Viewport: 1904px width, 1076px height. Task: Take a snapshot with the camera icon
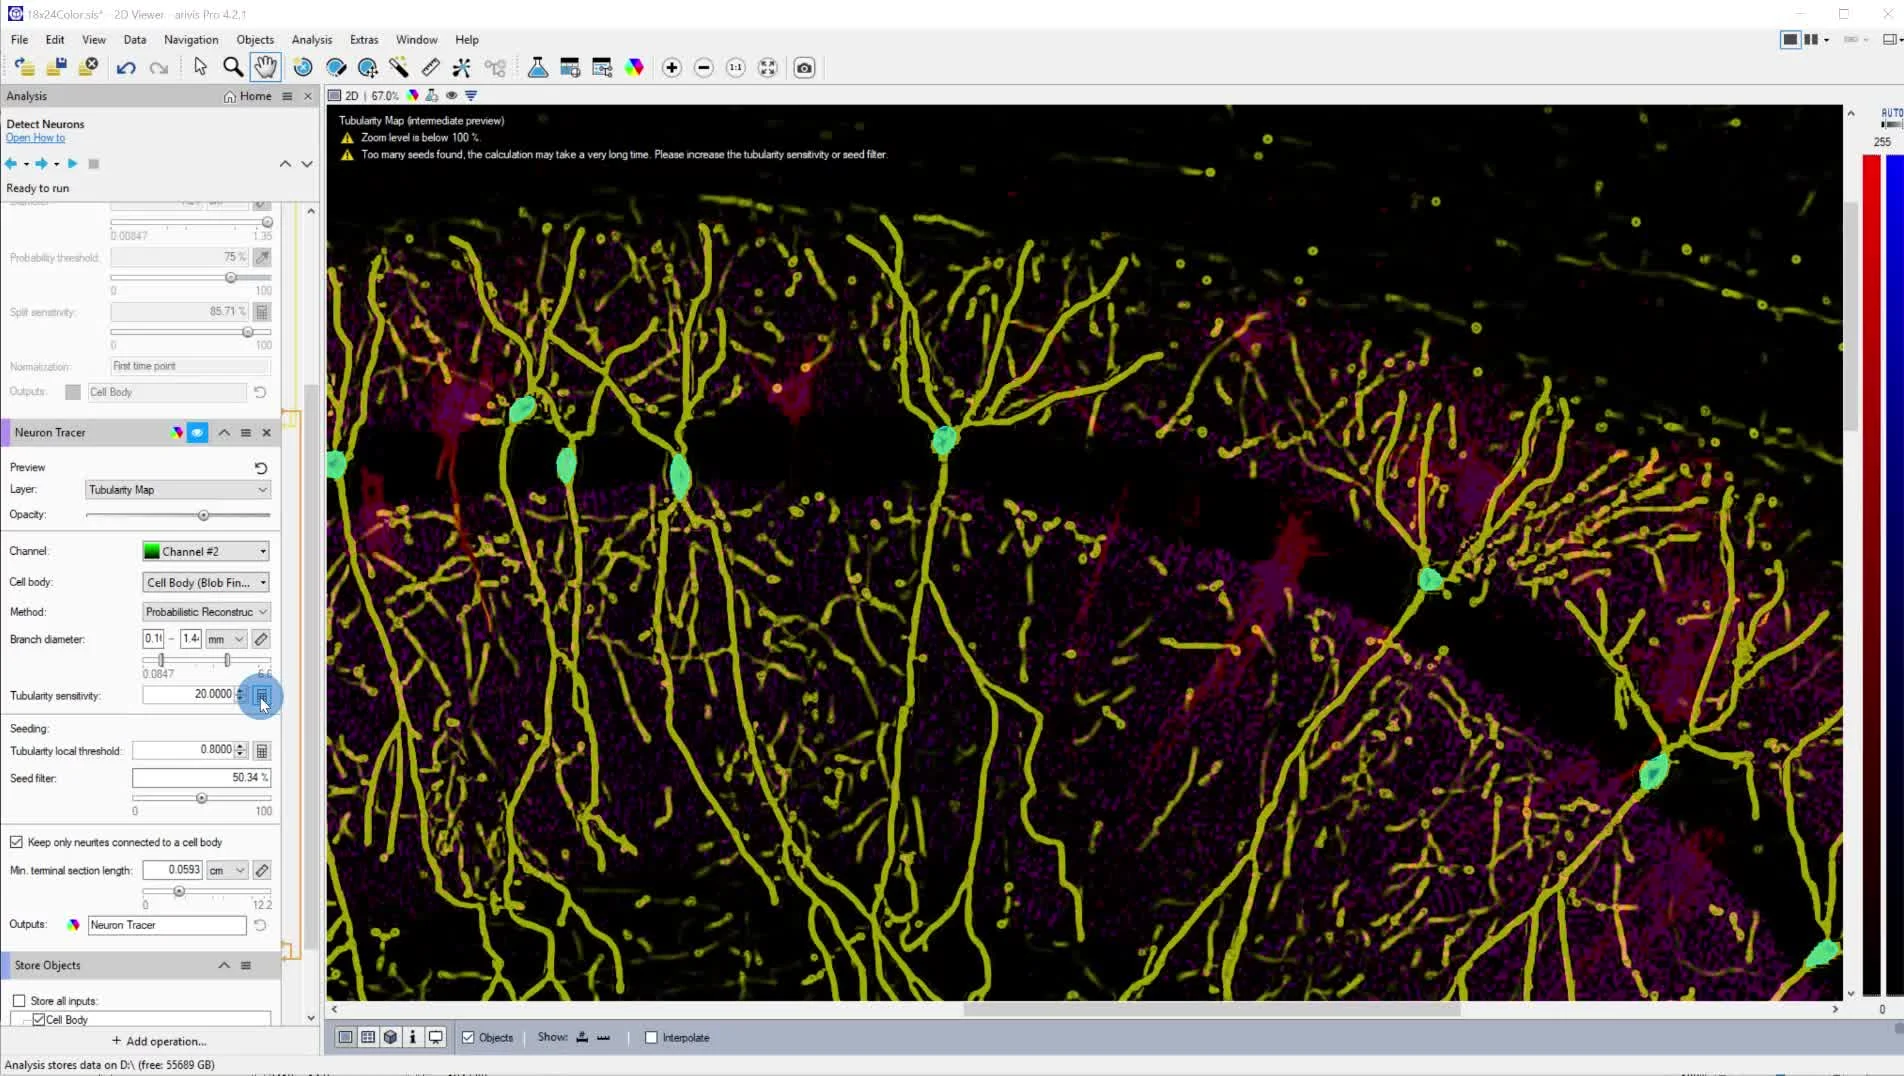point(804,67)
